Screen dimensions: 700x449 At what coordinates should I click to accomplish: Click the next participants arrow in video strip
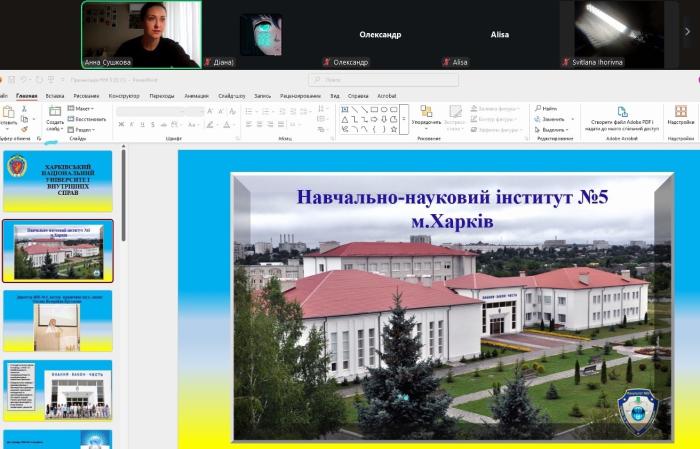(x=687, y=31)
